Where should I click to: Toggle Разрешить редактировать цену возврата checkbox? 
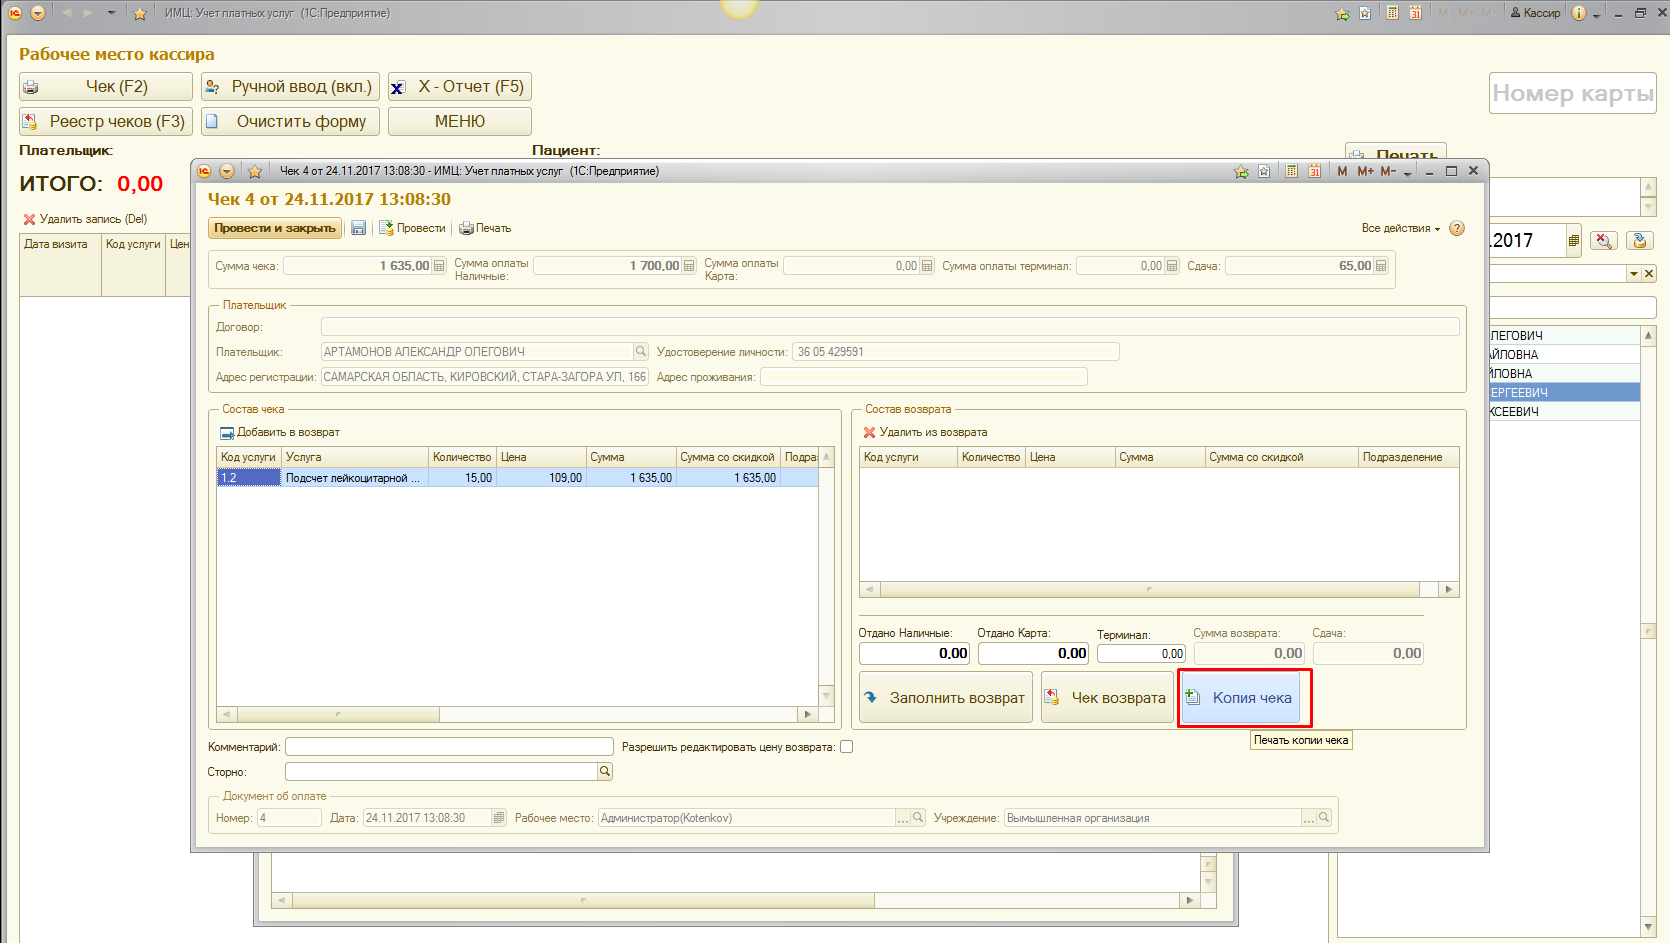(846, 747)
